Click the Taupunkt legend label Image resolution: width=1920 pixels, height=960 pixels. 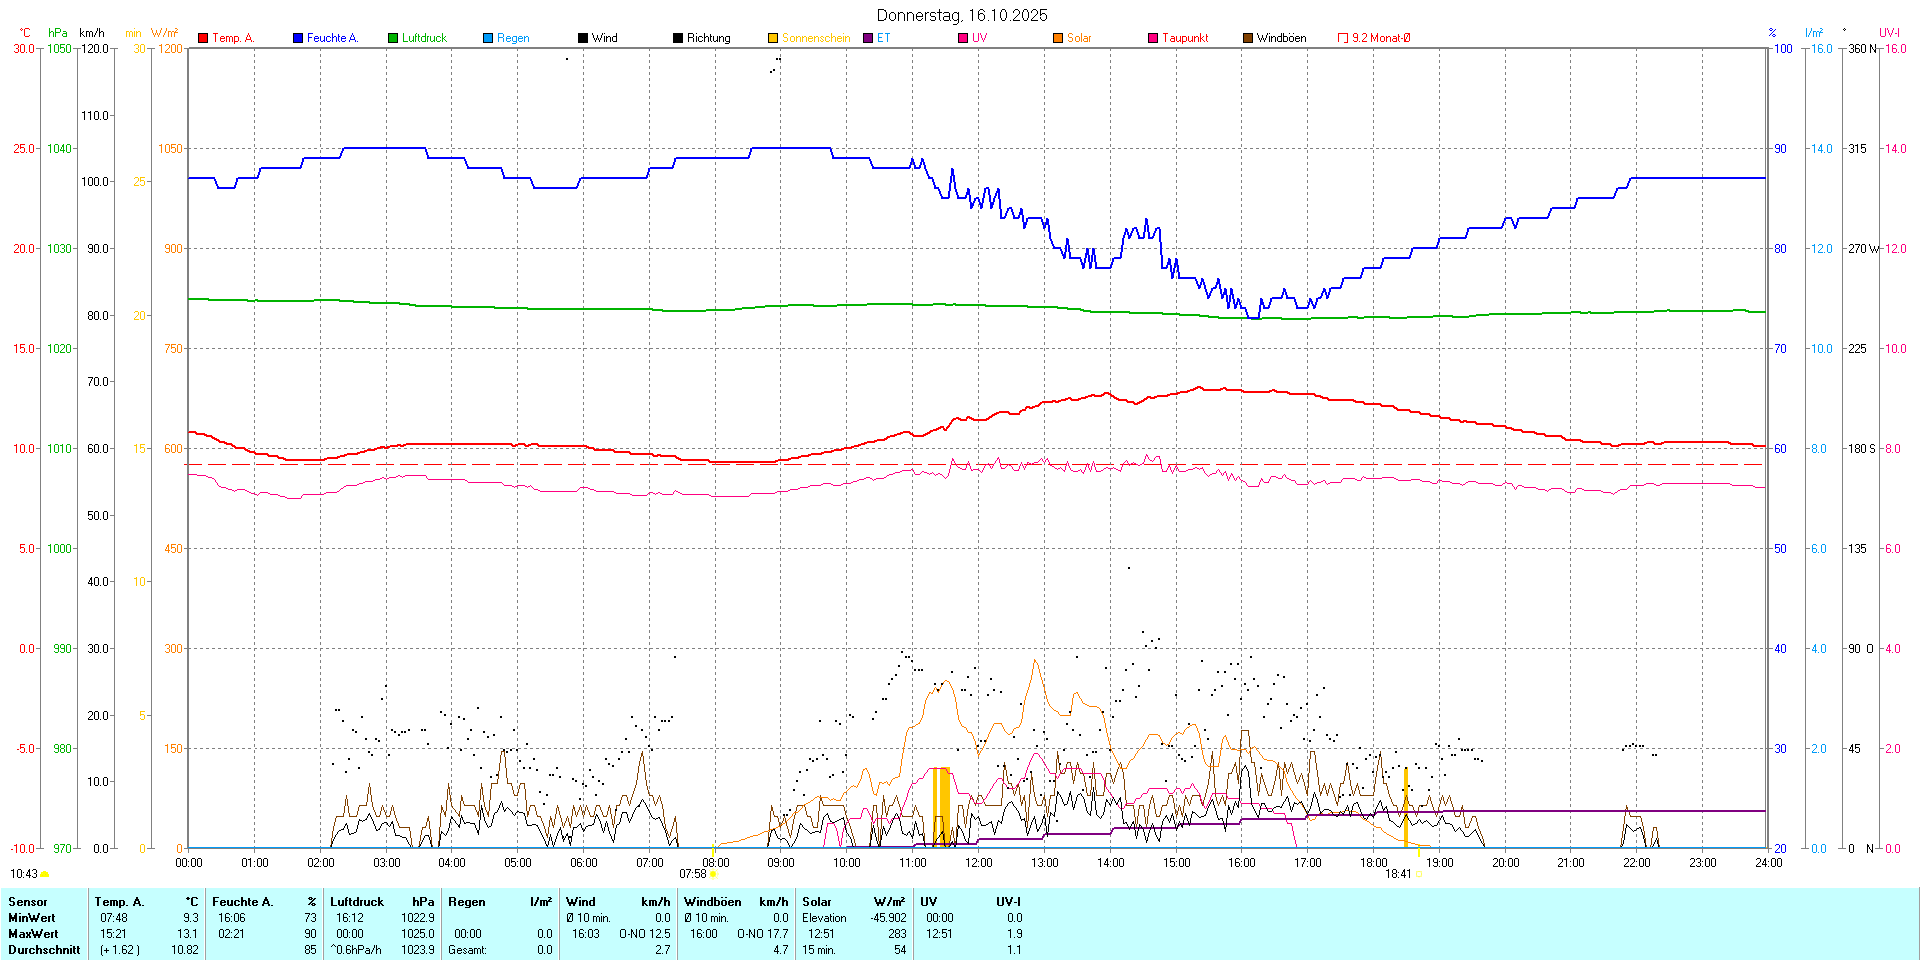point(1185,38)
